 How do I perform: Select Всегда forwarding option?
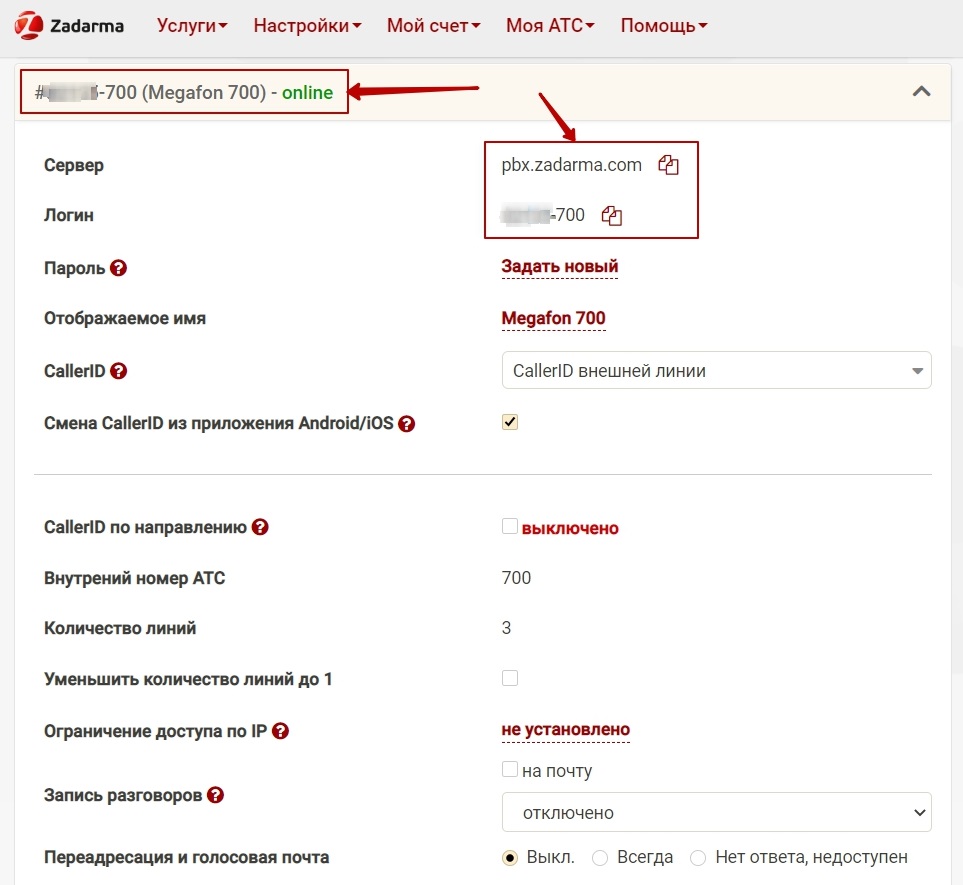point(600,857)
